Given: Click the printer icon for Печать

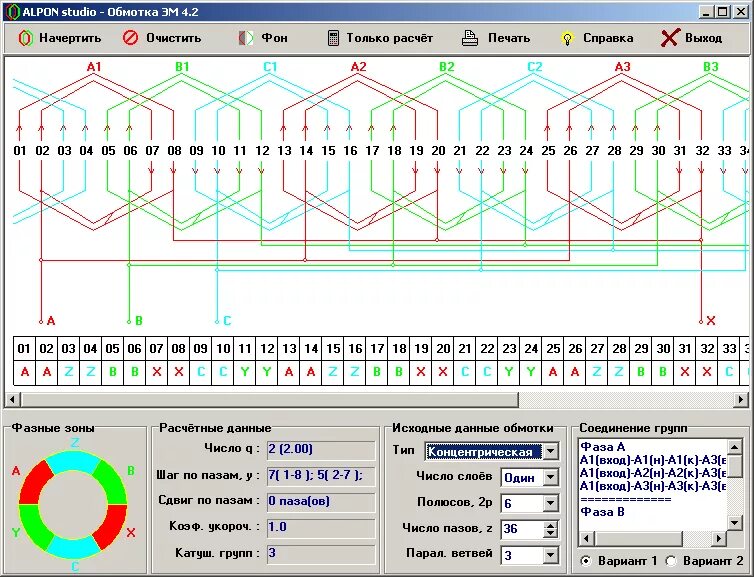Looking at the screenshot, I should [470, 38].
